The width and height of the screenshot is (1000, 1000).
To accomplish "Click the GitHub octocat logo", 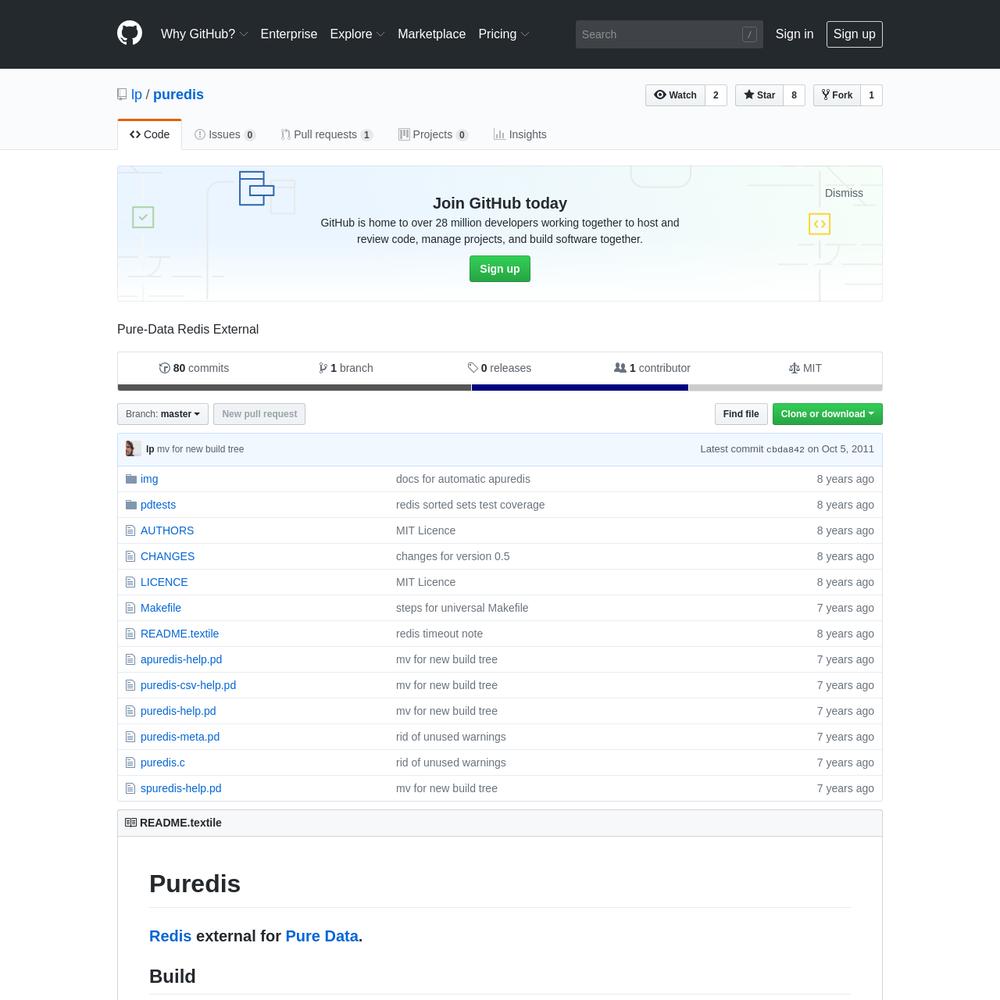I will pyautogui.click(x=129, y=33).
